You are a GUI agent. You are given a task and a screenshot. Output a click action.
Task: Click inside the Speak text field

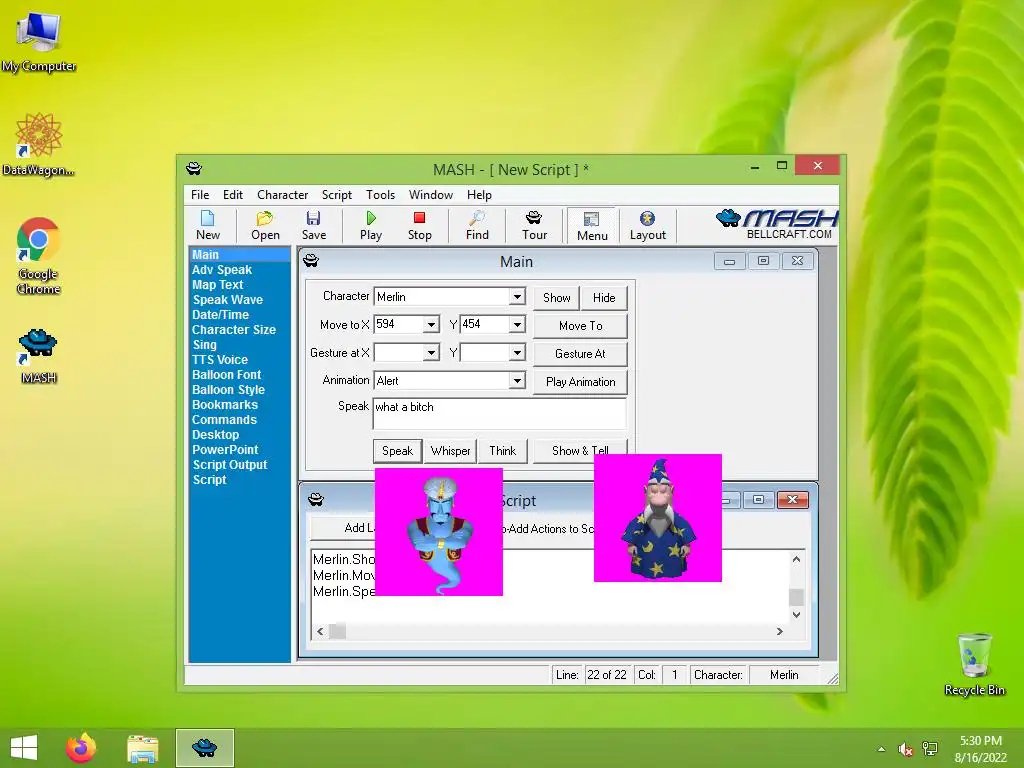coord(500,413)
